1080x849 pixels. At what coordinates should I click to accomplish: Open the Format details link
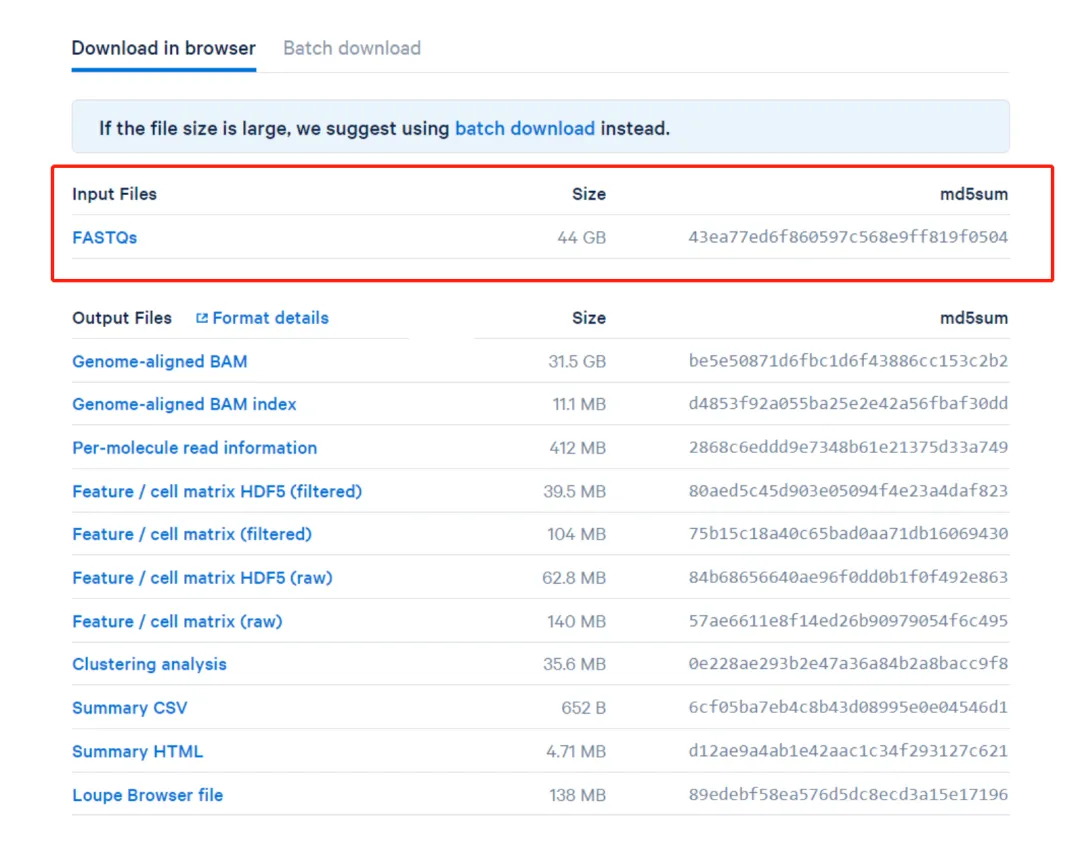(270, 318)
